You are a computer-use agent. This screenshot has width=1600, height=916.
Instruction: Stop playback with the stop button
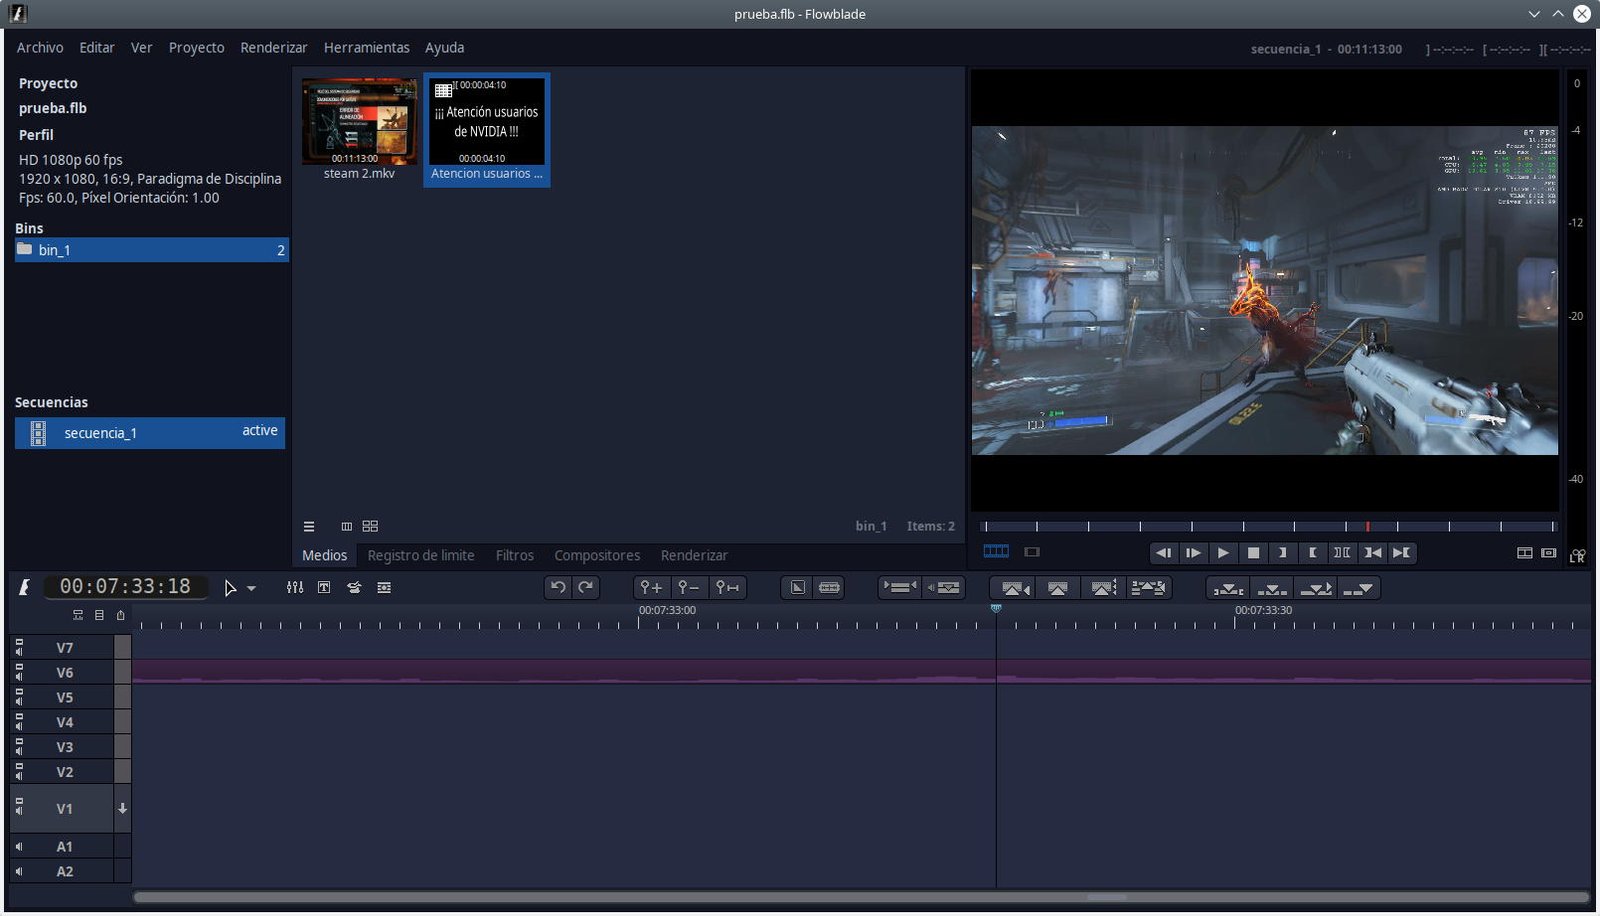[1253, 553]
